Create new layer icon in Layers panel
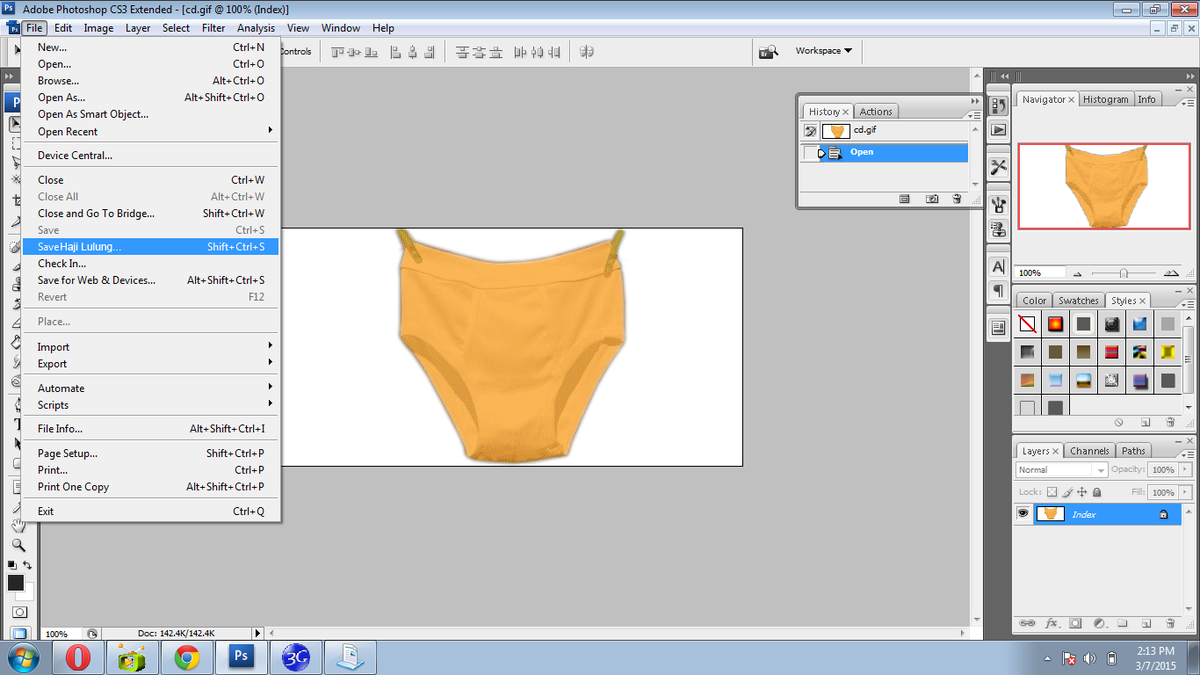 click(x=1145, y=623)
